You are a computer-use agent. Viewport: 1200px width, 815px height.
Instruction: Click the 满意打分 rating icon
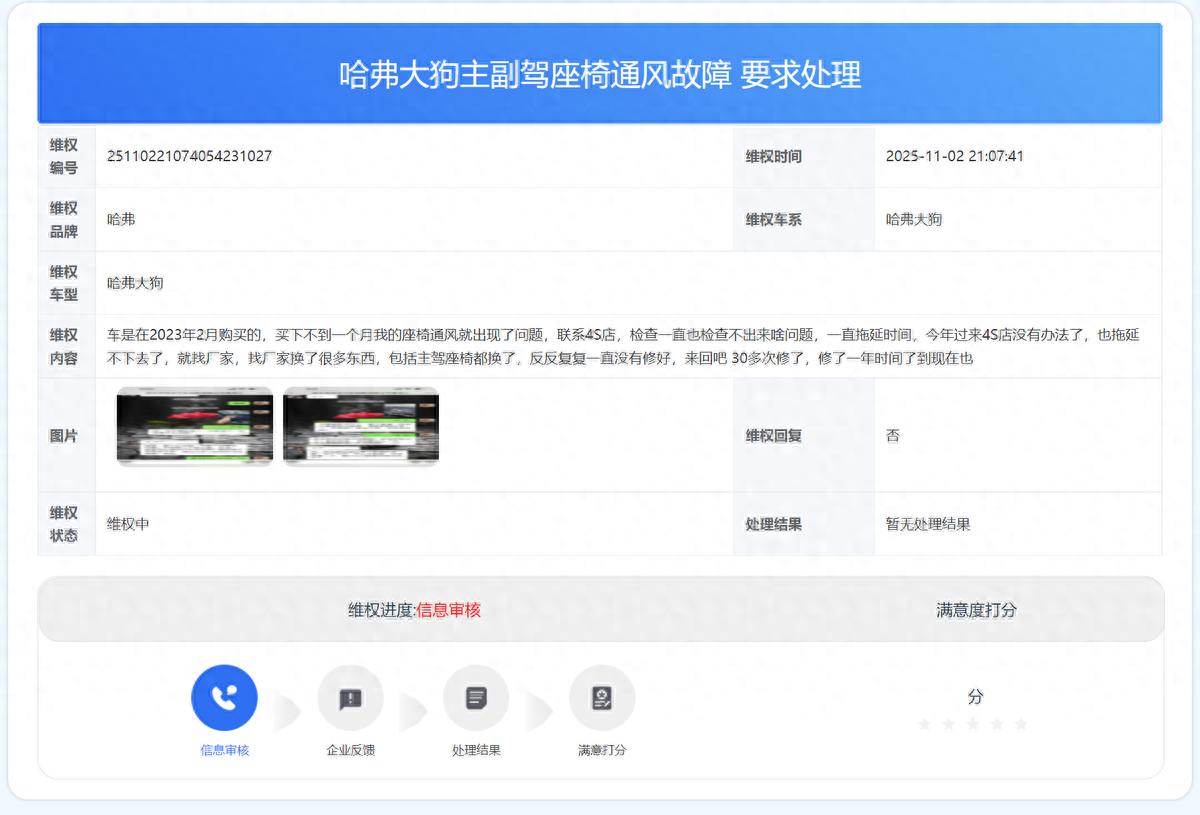[602, 698]
